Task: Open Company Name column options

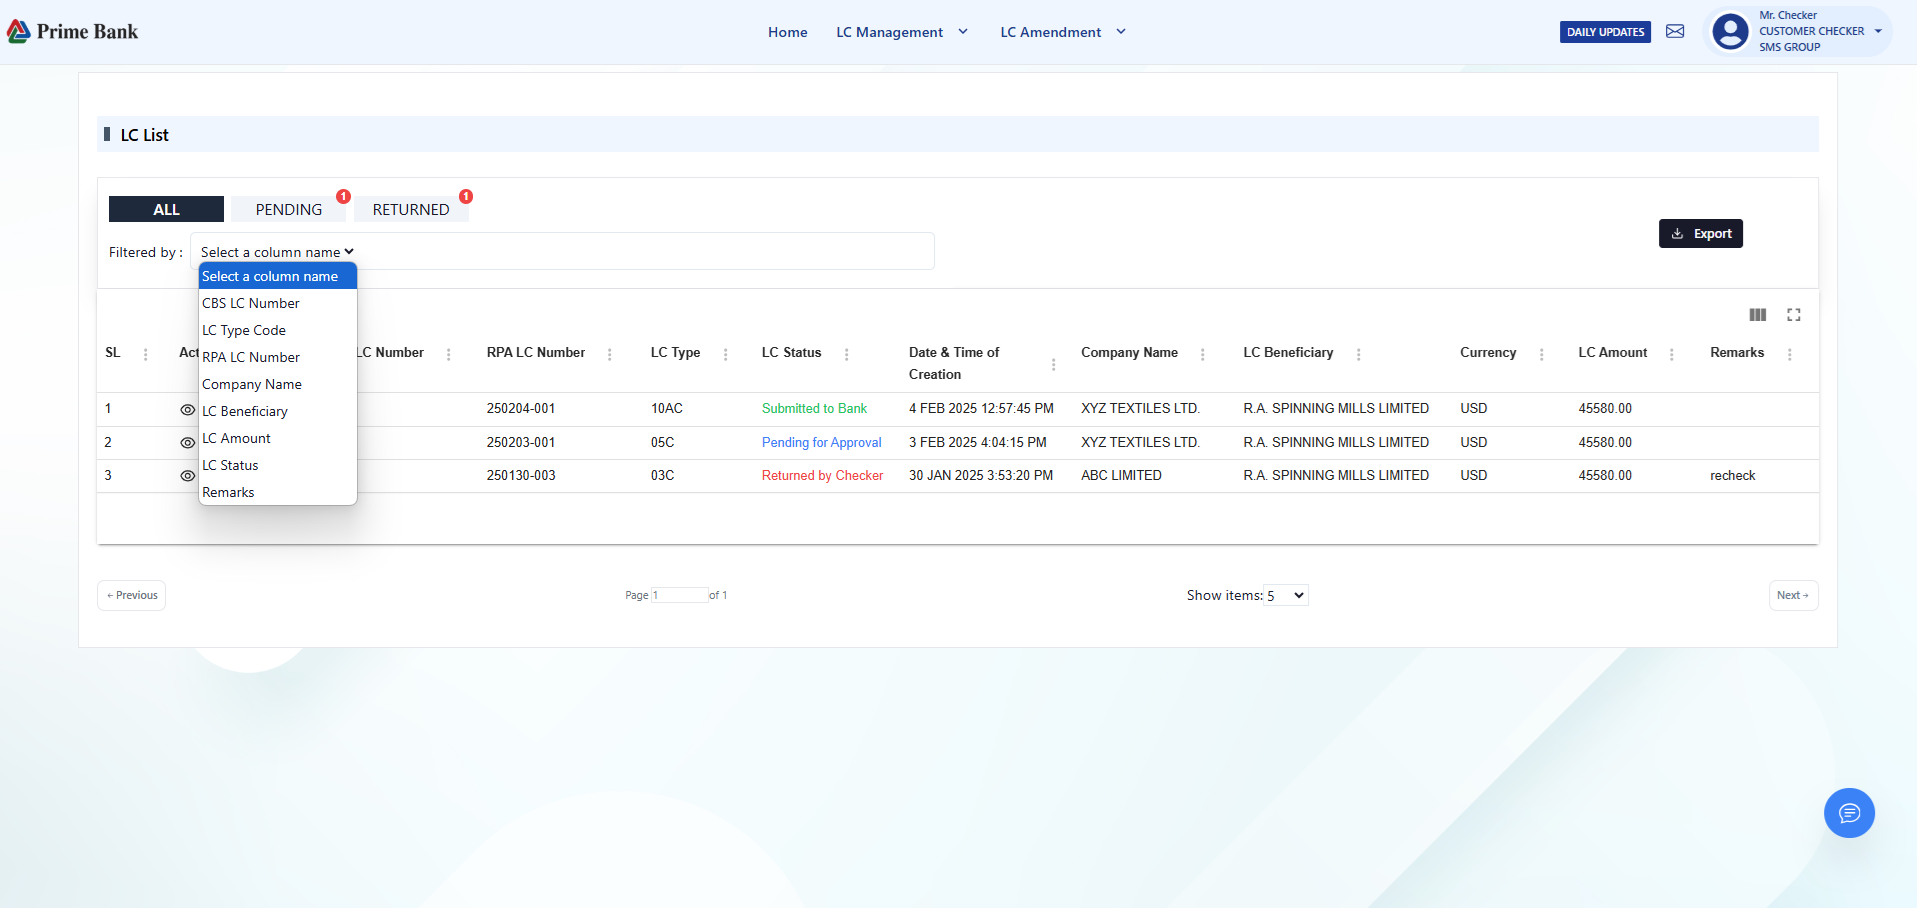Action: click(x=1203, y=354)
